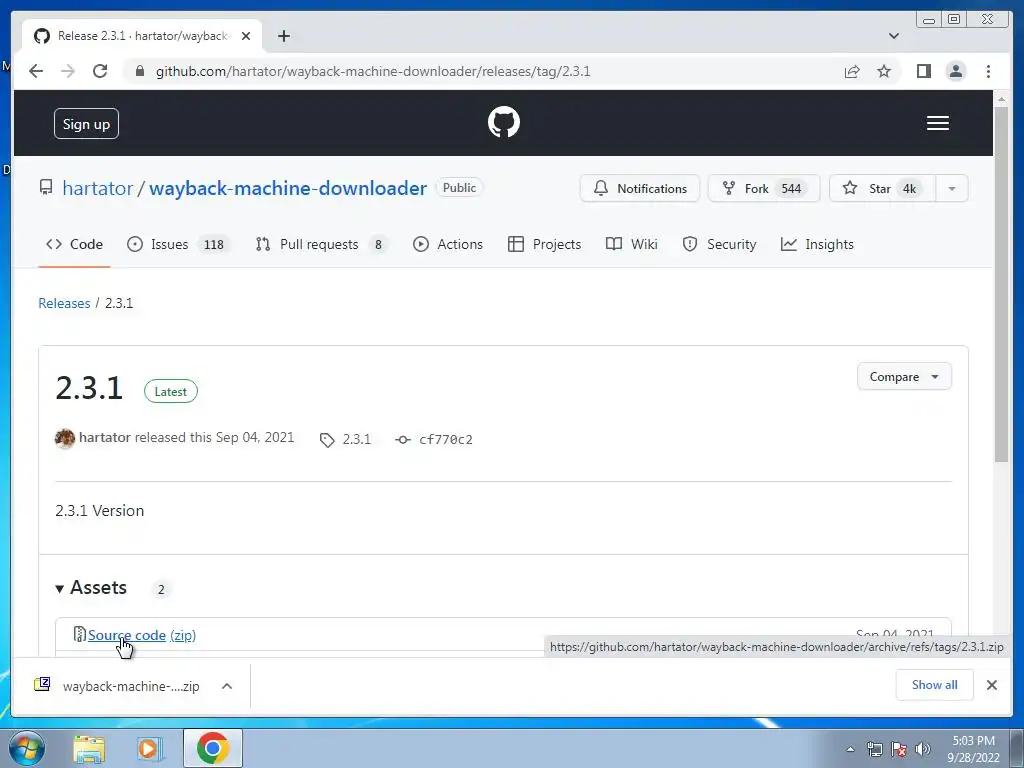
Task: Click the Notifications button
Action: [x=639, y=189]
